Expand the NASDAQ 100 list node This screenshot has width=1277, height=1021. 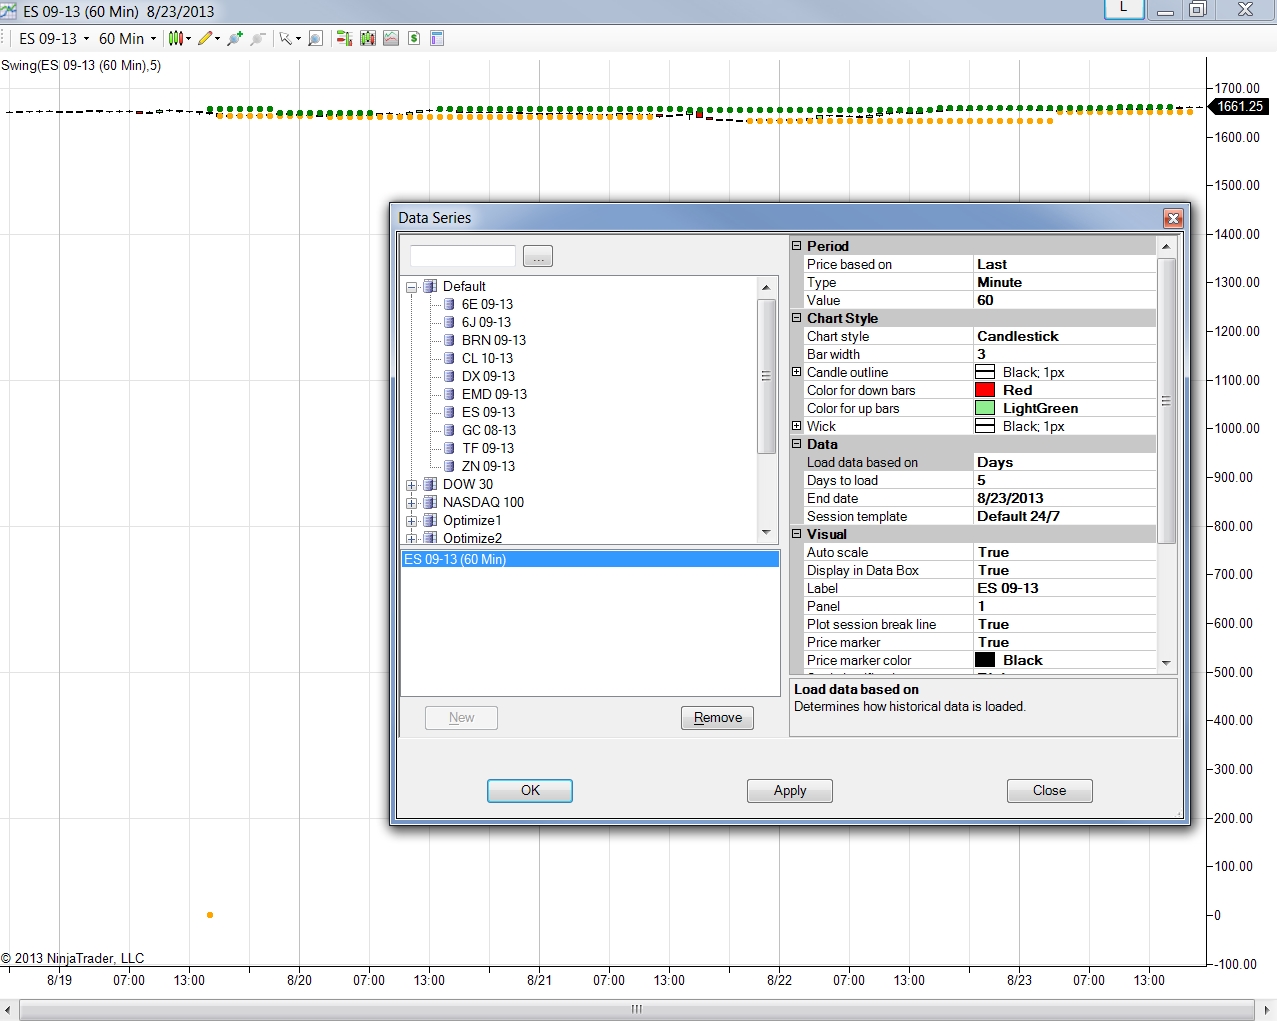click(x=411, y=503)
